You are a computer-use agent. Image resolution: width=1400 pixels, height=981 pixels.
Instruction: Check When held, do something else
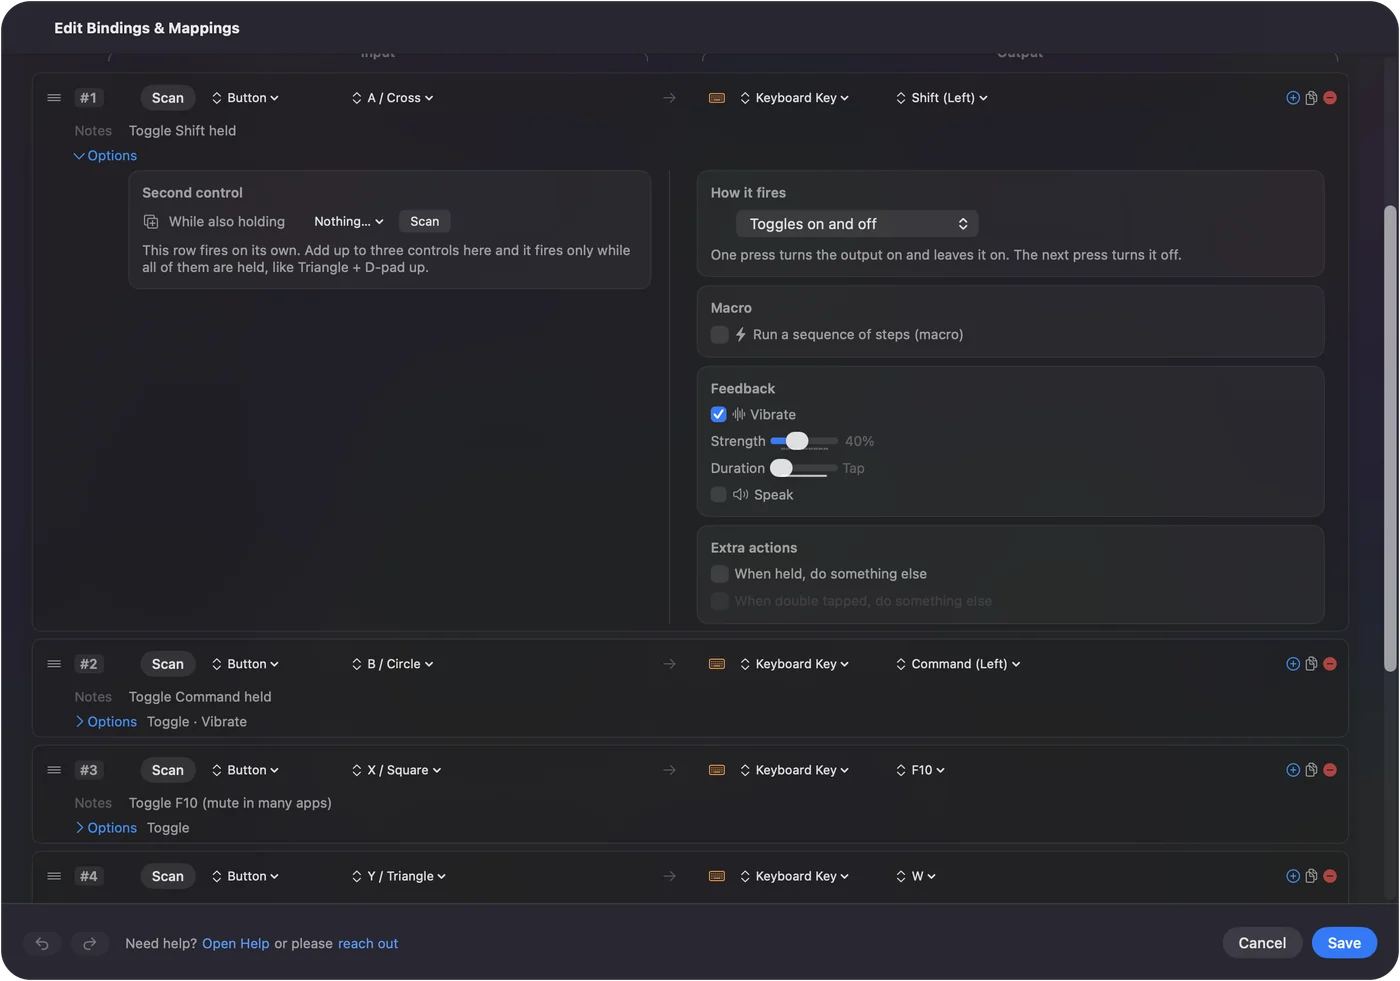(x=719, y=574)
